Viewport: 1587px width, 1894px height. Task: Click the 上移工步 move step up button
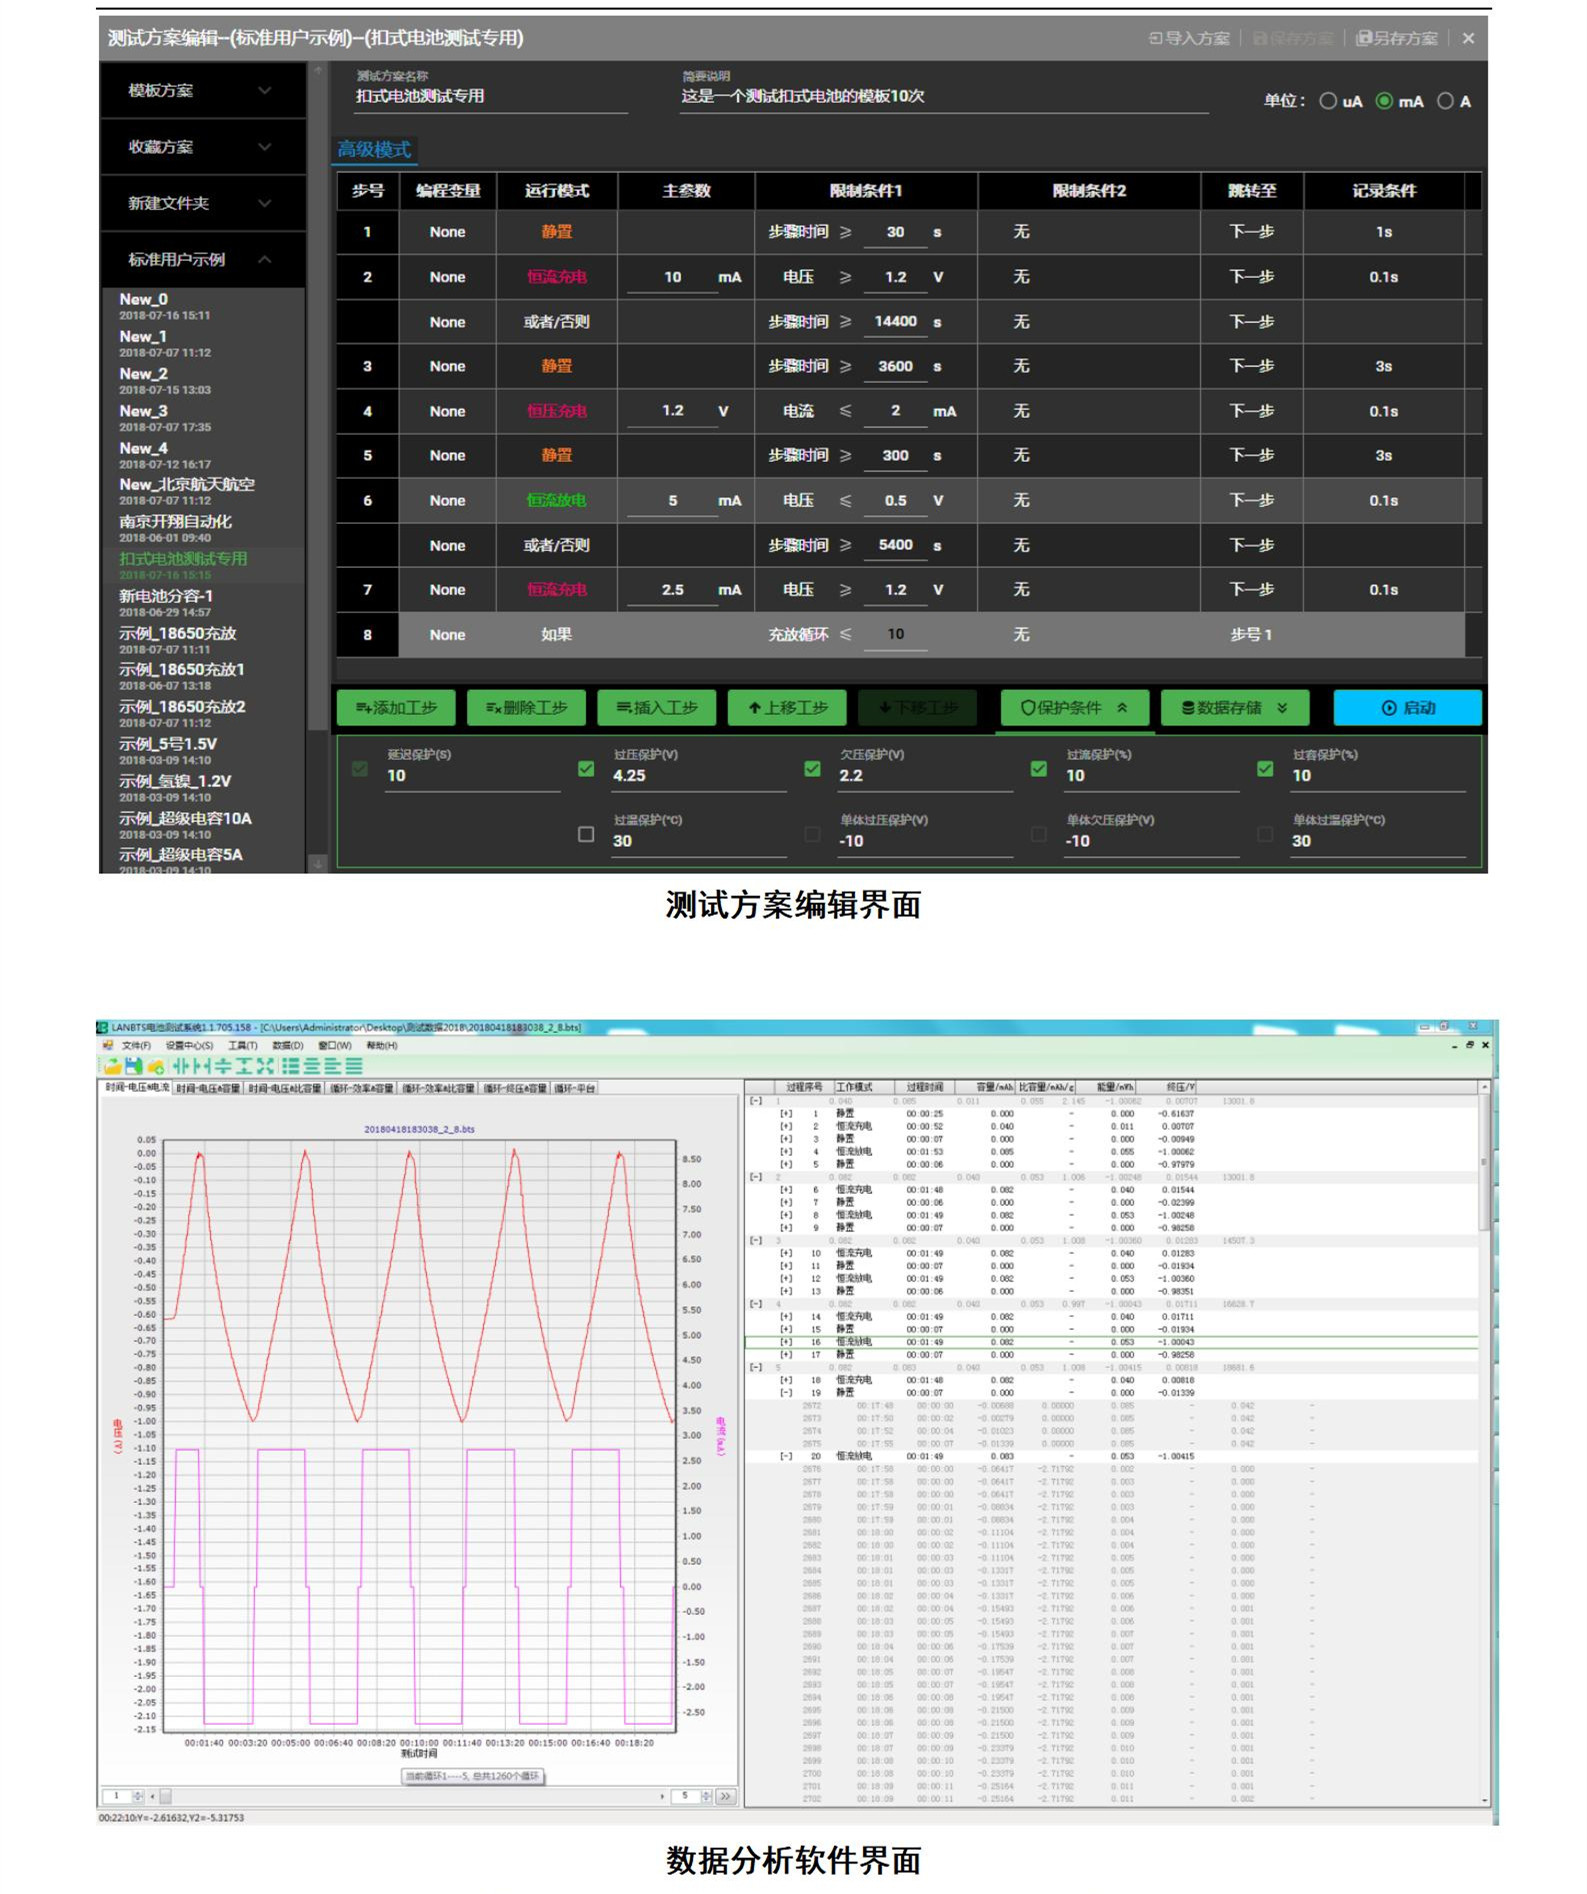pos(787,708)
